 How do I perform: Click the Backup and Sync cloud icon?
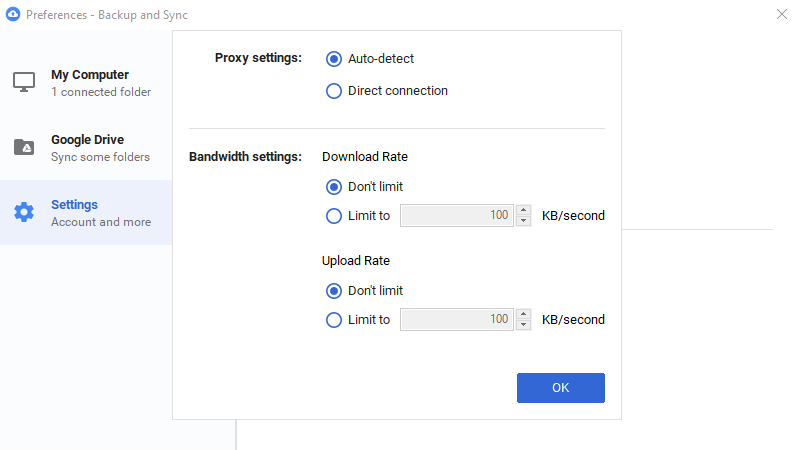[12, 15]
